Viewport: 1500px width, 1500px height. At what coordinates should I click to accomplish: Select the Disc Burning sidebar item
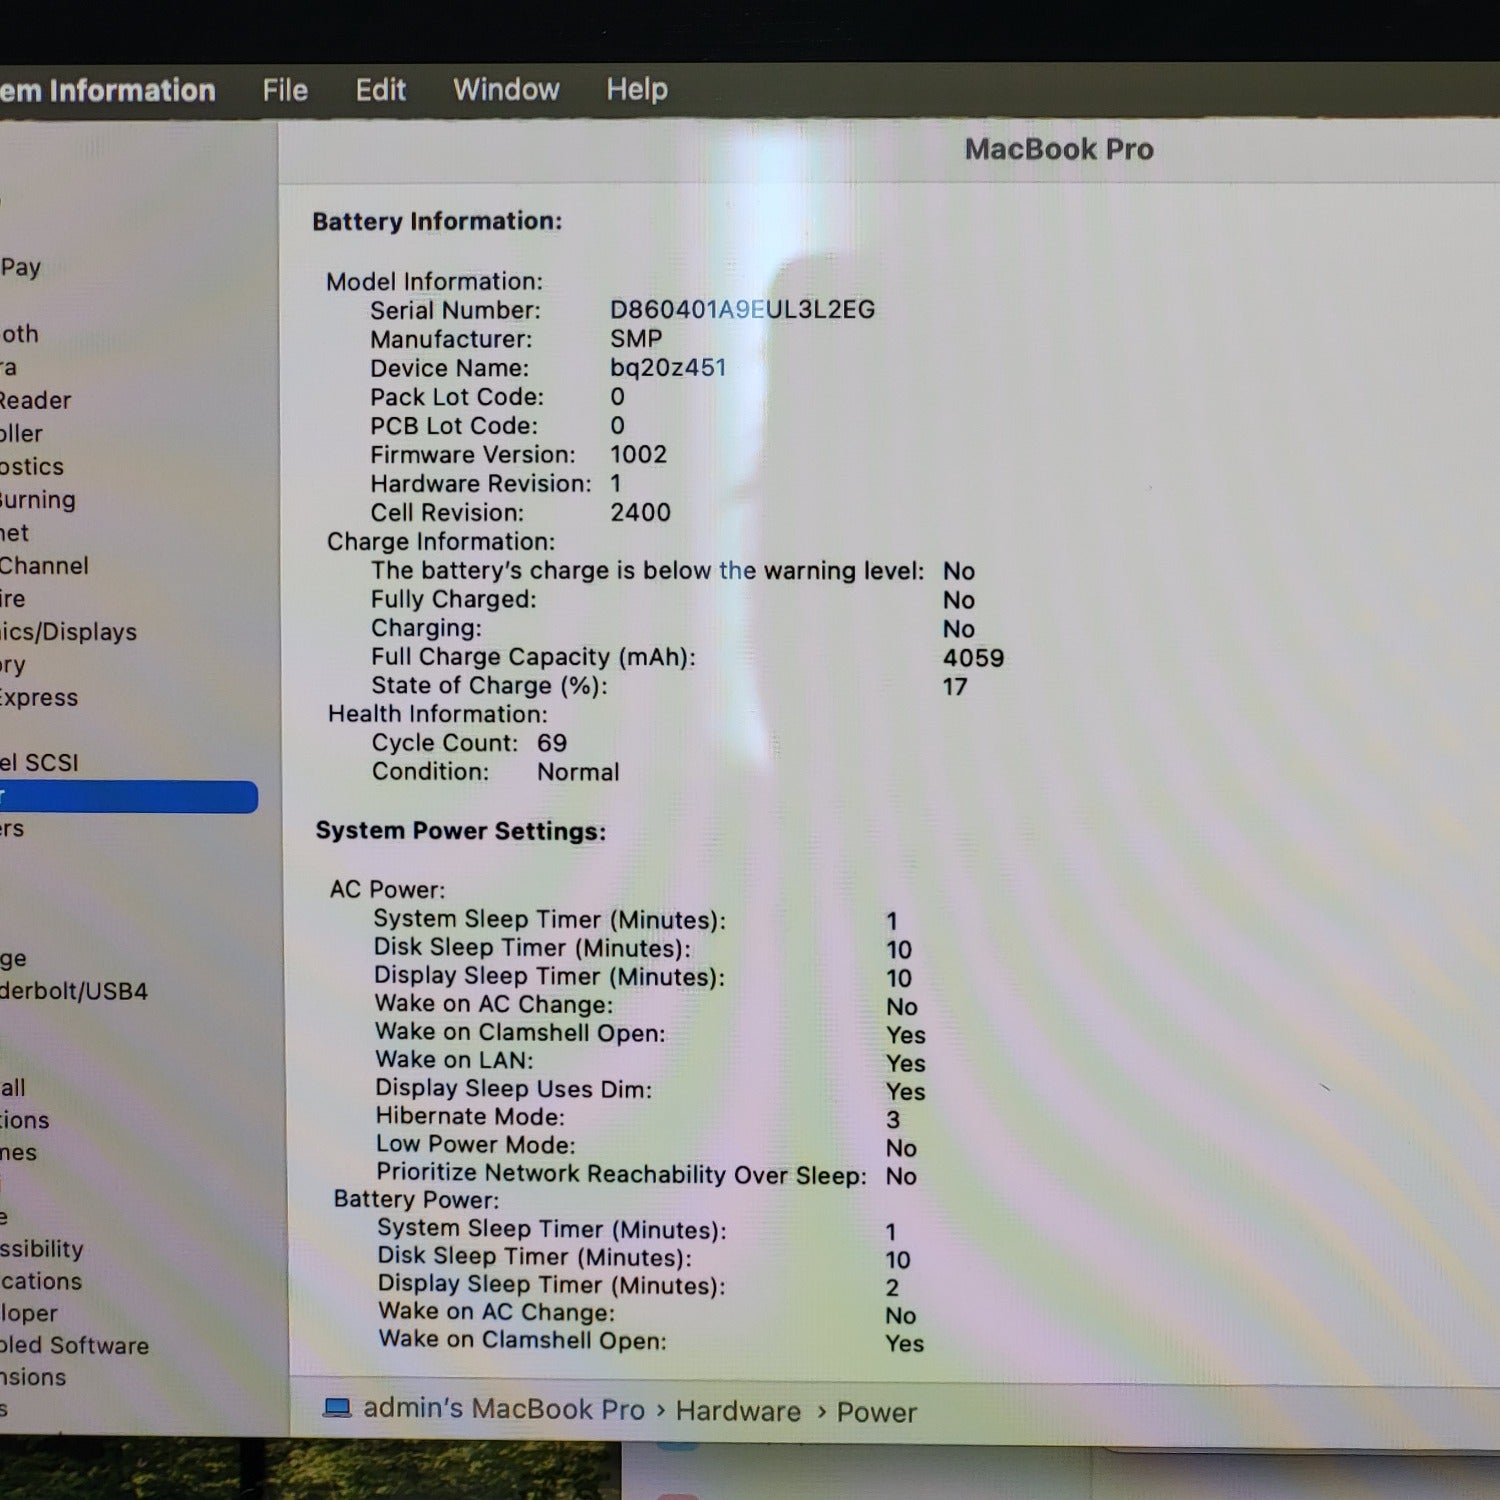tap(38, 499)
